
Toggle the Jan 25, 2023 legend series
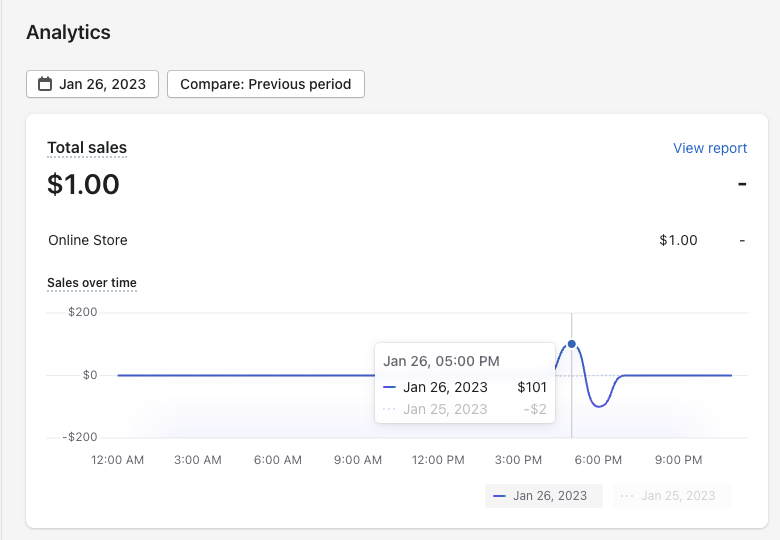point(672,495)
